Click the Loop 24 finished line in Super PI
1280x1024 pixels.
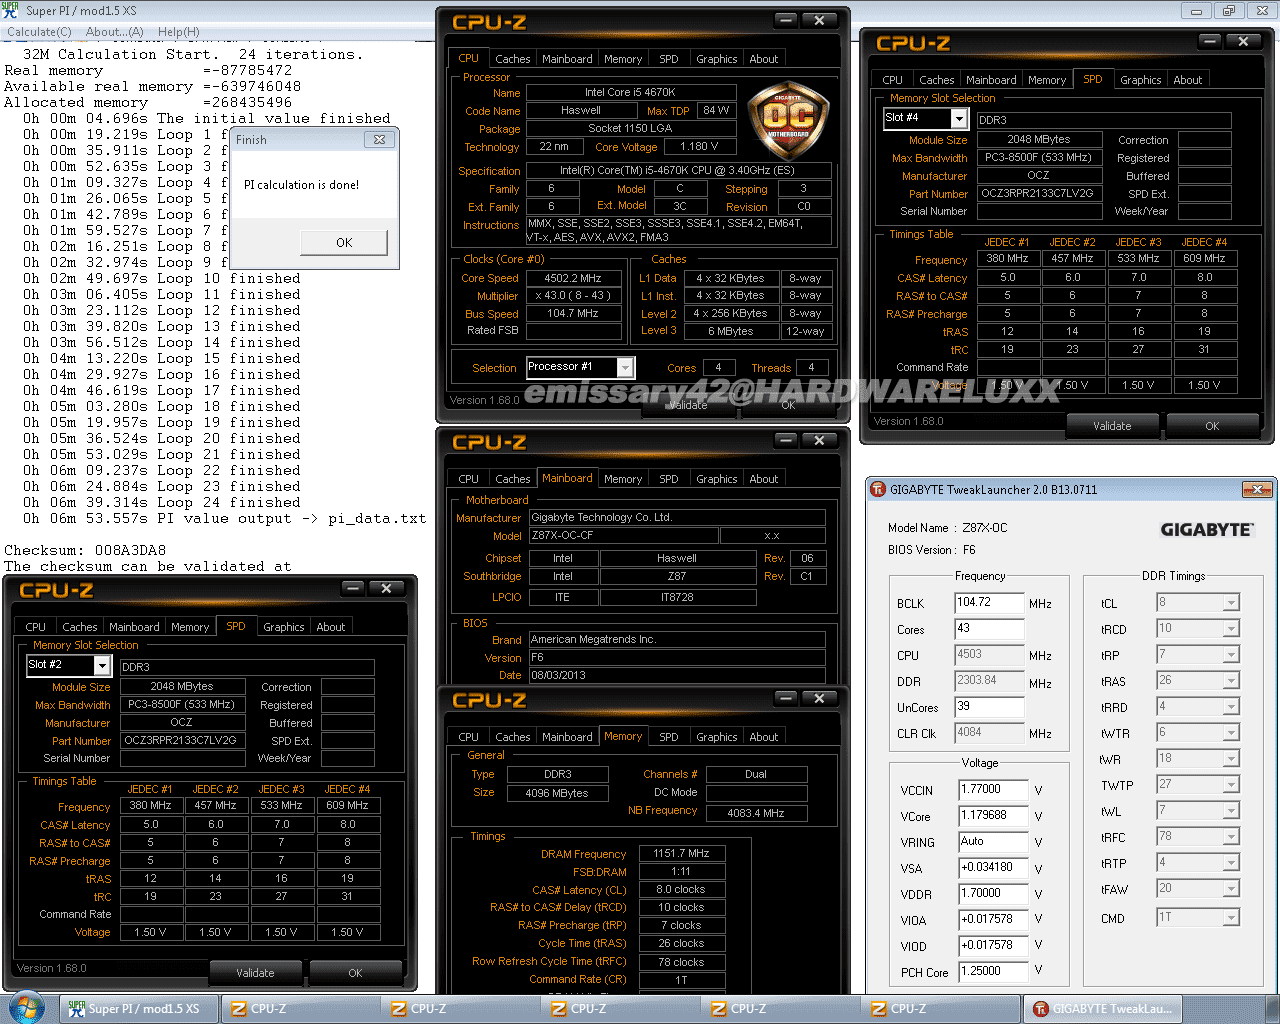(x=162, y=502)
